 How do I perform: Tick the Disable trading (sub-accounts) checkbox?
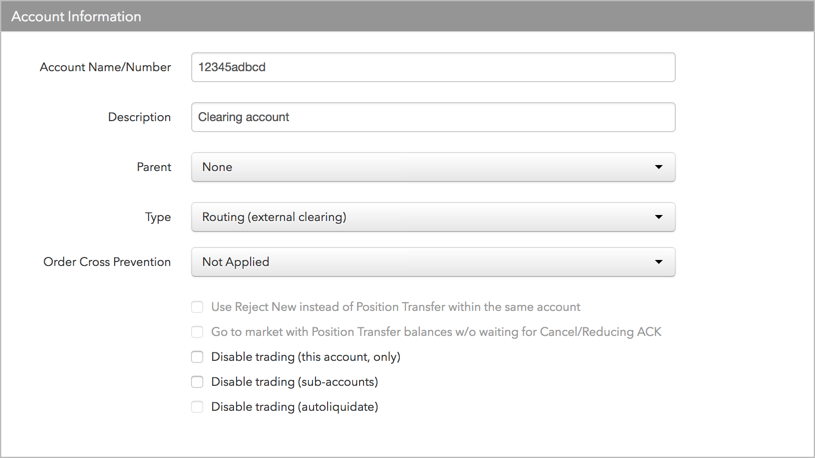197,382
